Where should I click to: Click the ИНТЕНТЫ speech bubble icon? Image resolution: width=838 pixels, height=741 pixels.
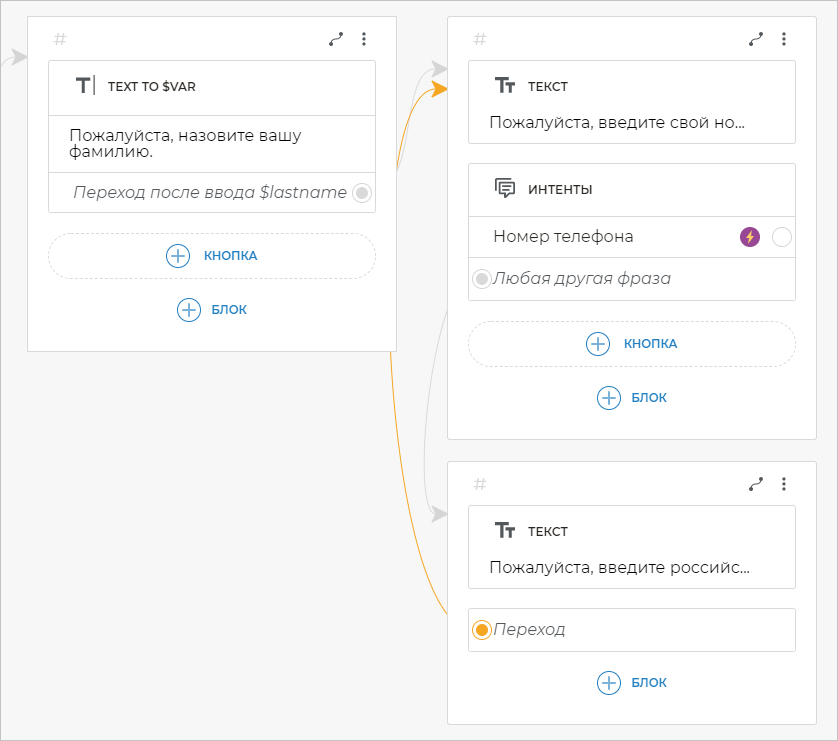click(505, 189)
